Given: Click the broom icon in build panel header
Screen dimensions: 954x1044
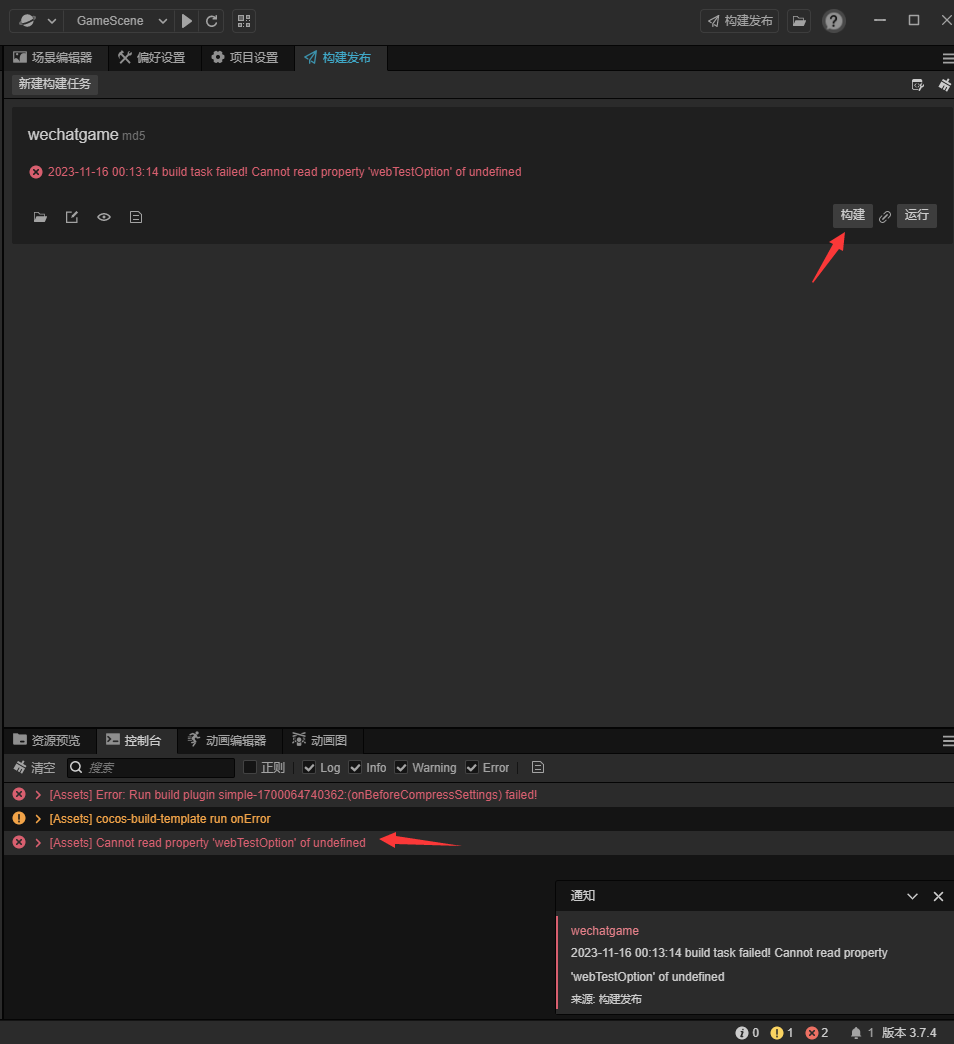Looking at the screenshot, I should click(x=945, y=85).
